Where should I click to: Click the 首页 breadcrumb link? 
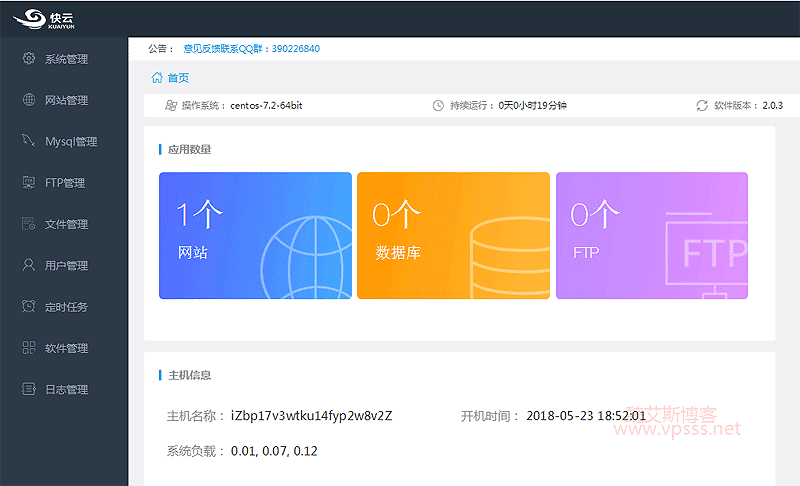[178, 78]
